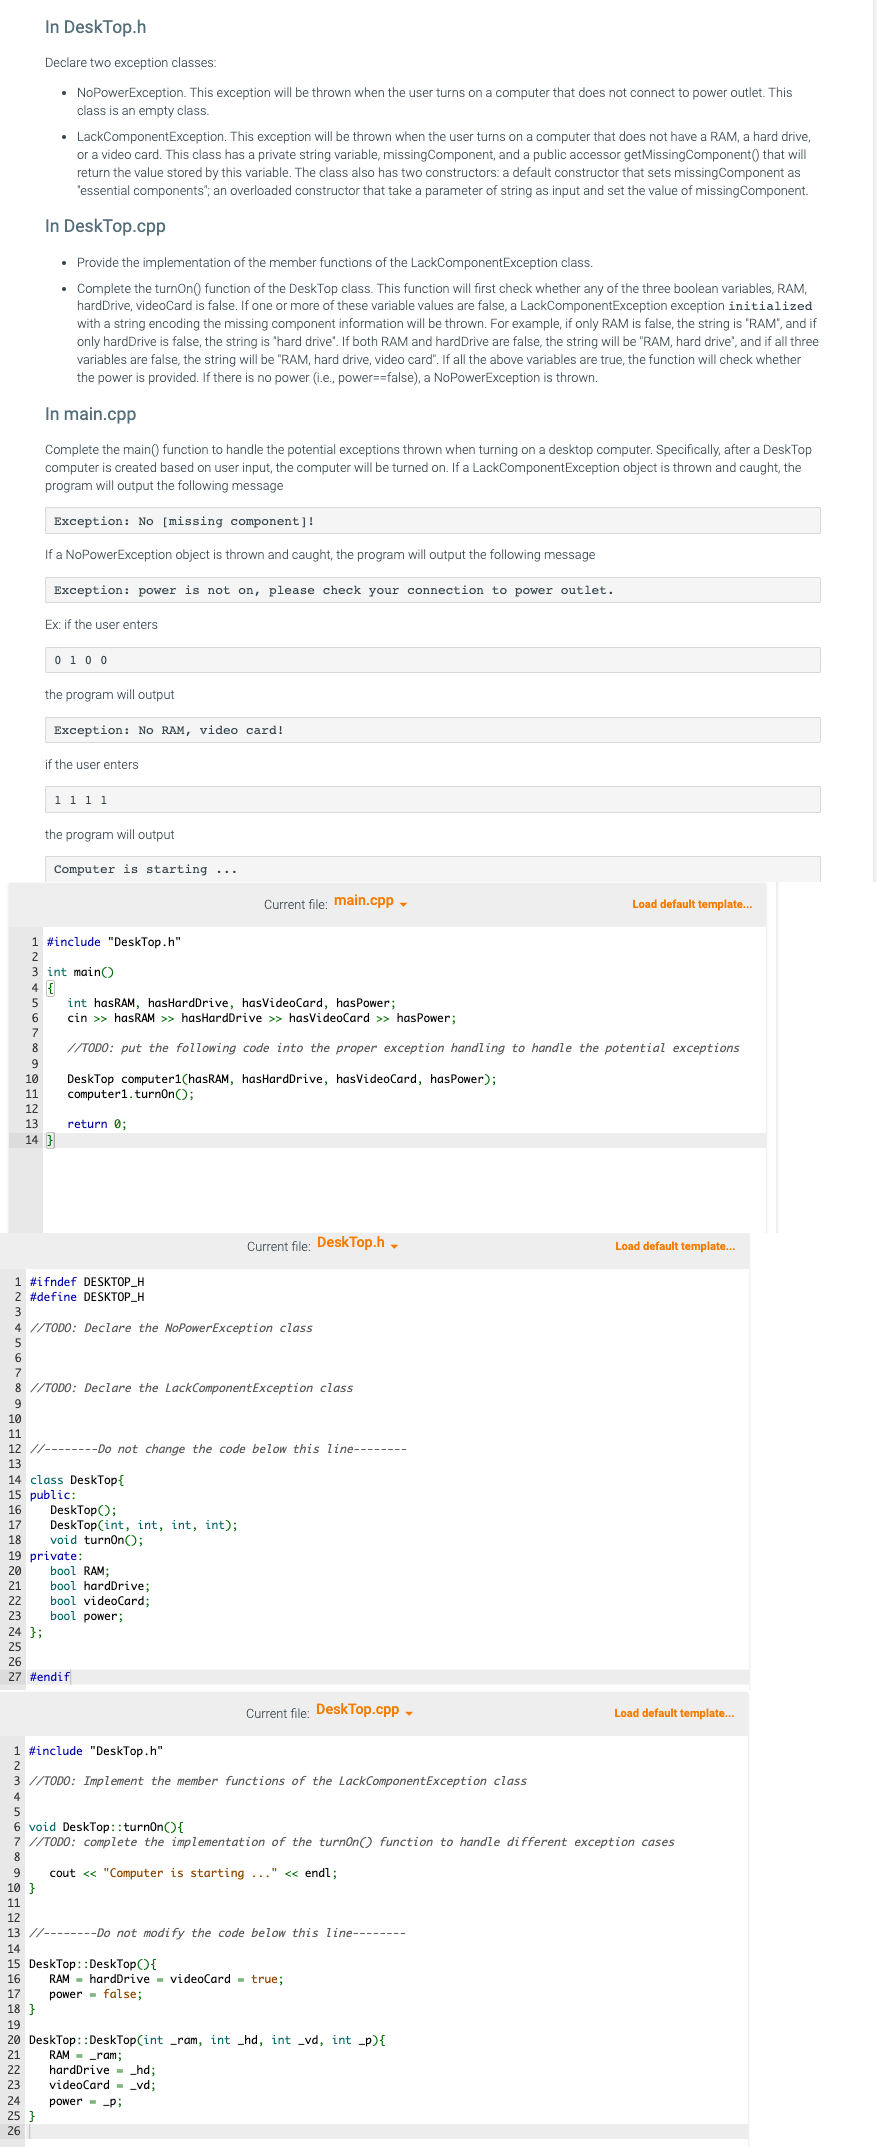Click the 'Do not modify the code below' comment
This screenshot has width=877, height=2147.
point(217,1933)
